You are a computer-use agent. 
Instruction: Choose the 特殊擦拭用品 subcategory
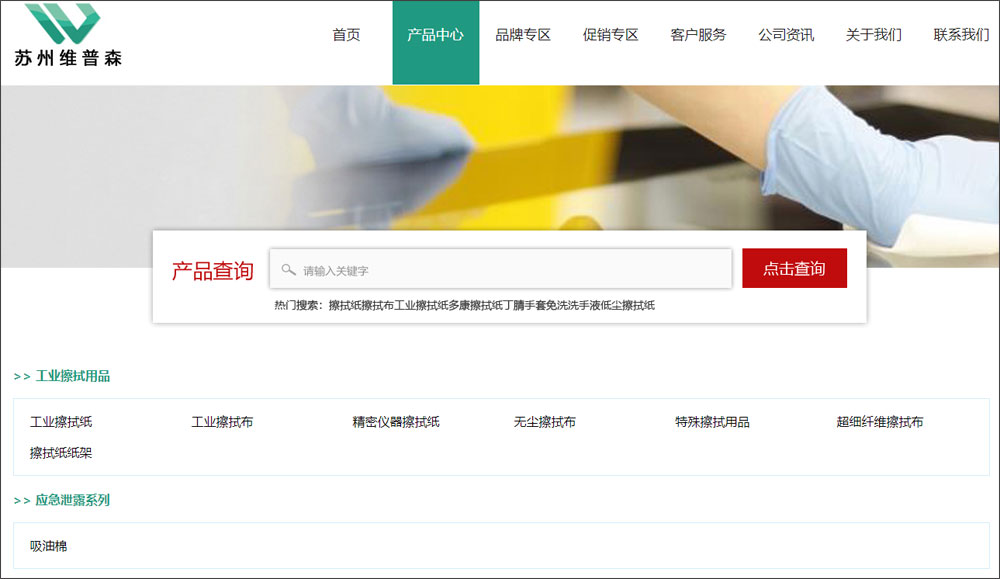(712, 422)
